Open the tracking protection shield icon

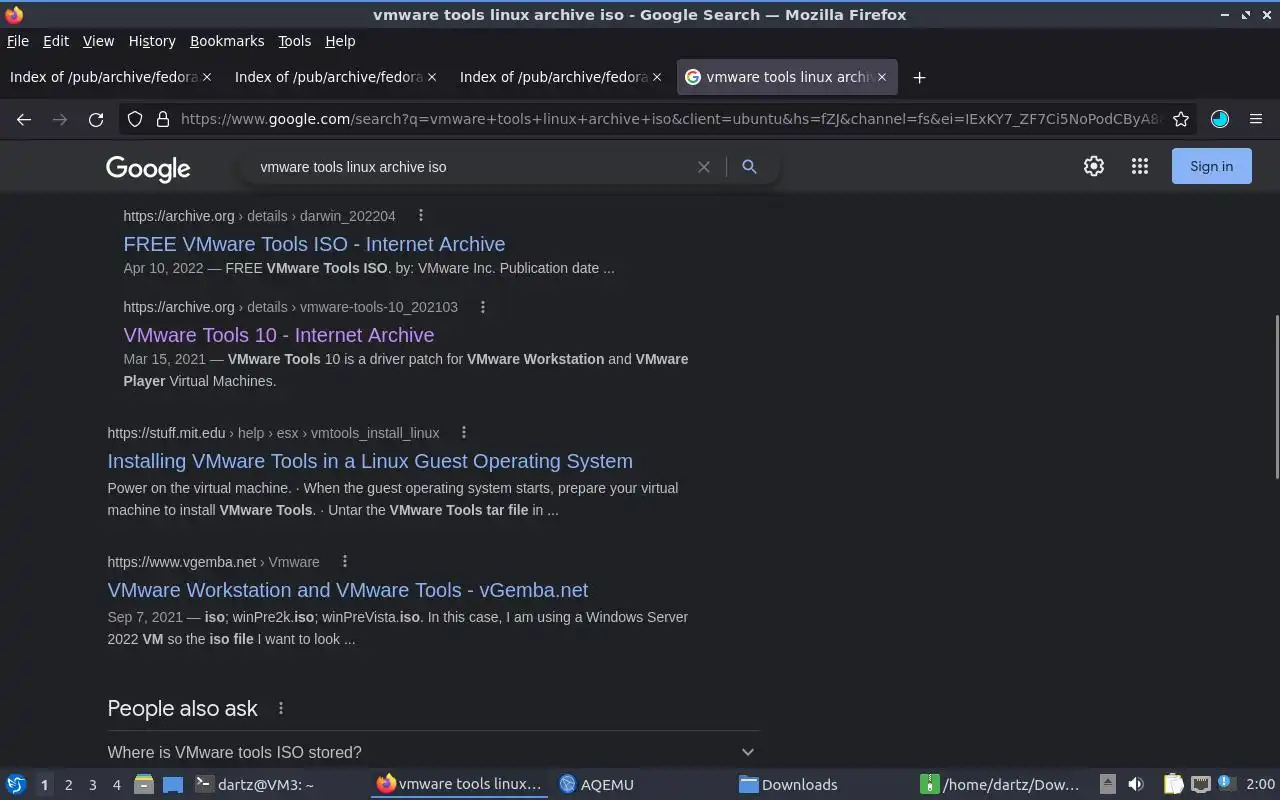pos(135,119)
